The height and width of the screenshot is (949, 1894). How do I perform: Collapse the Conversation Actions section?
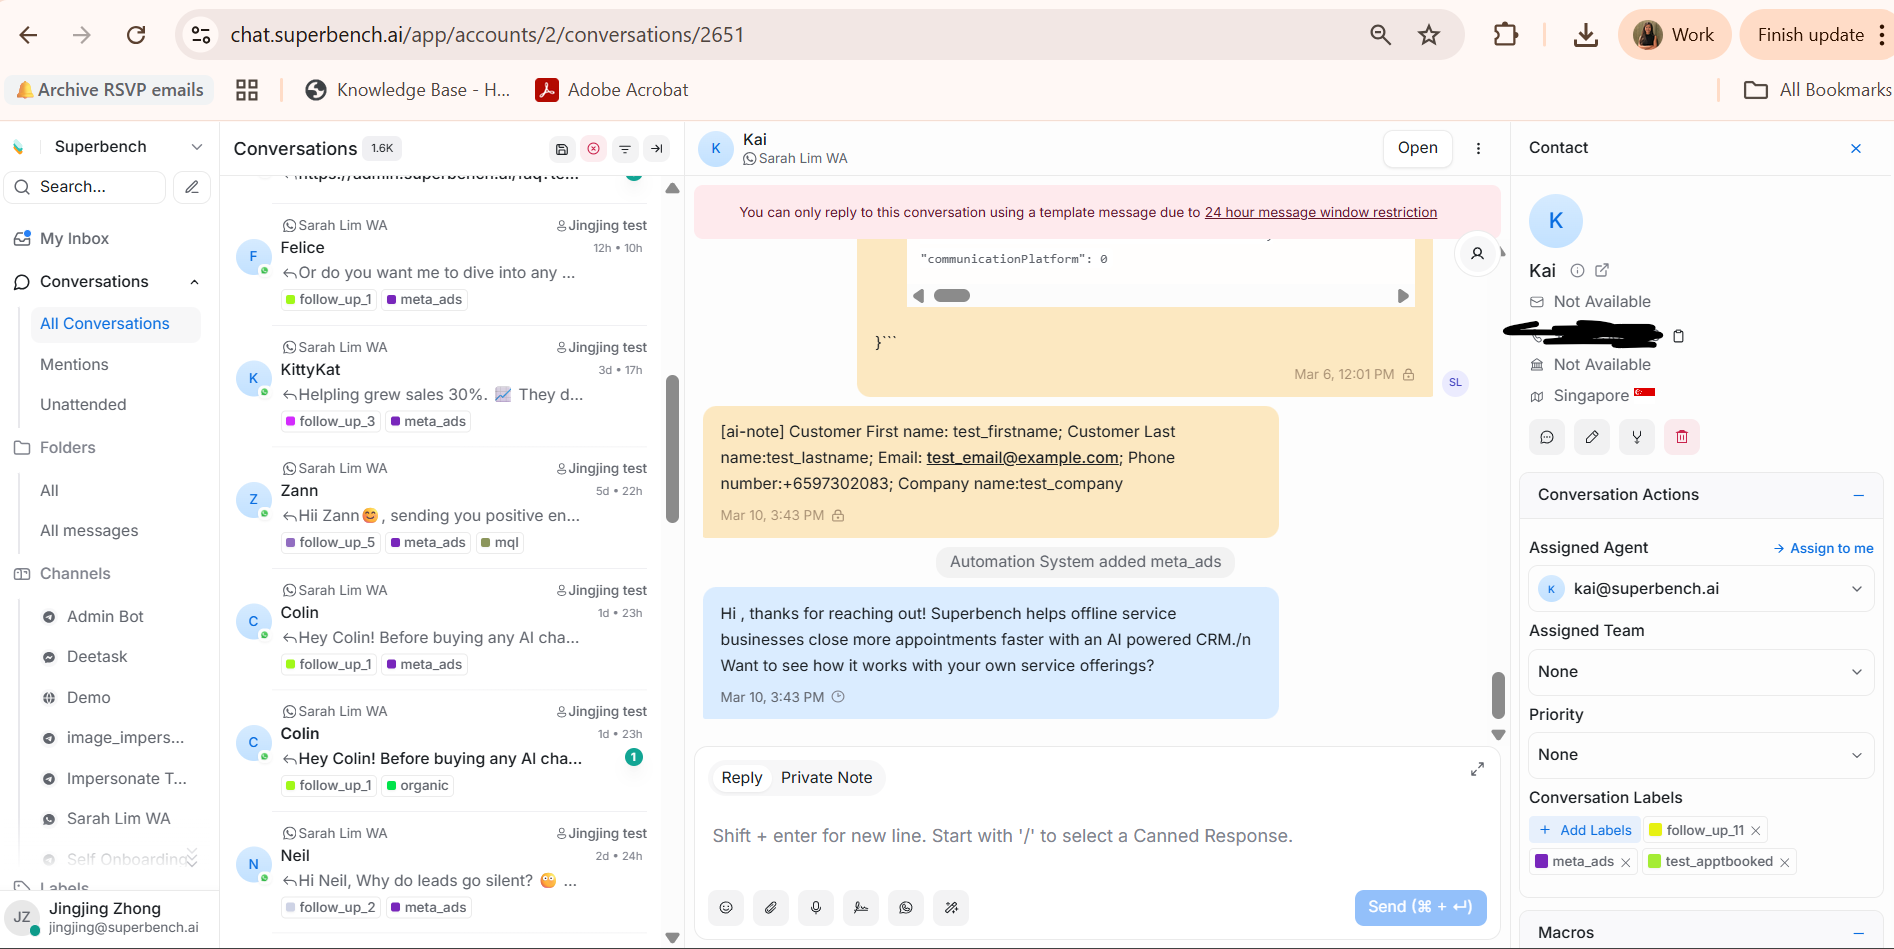(1858, 495)
